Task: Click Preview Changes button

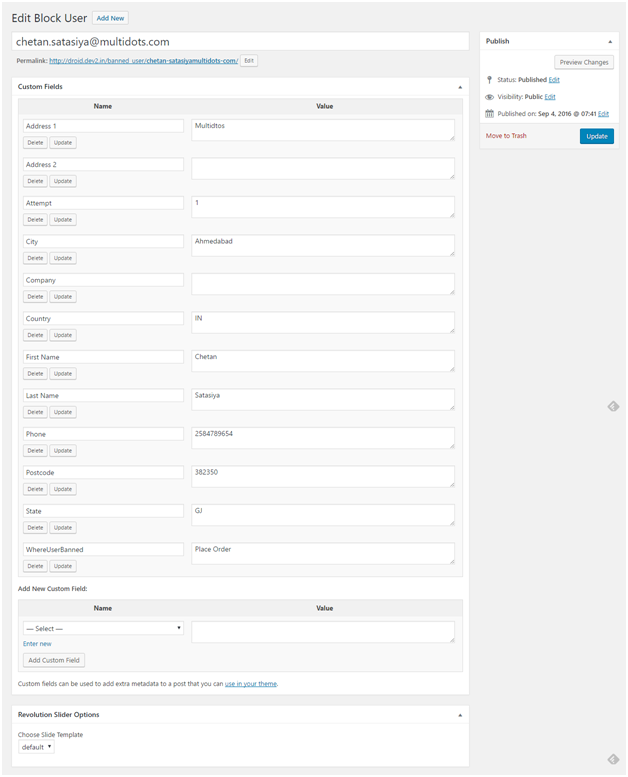Action: tap(584, 62)
